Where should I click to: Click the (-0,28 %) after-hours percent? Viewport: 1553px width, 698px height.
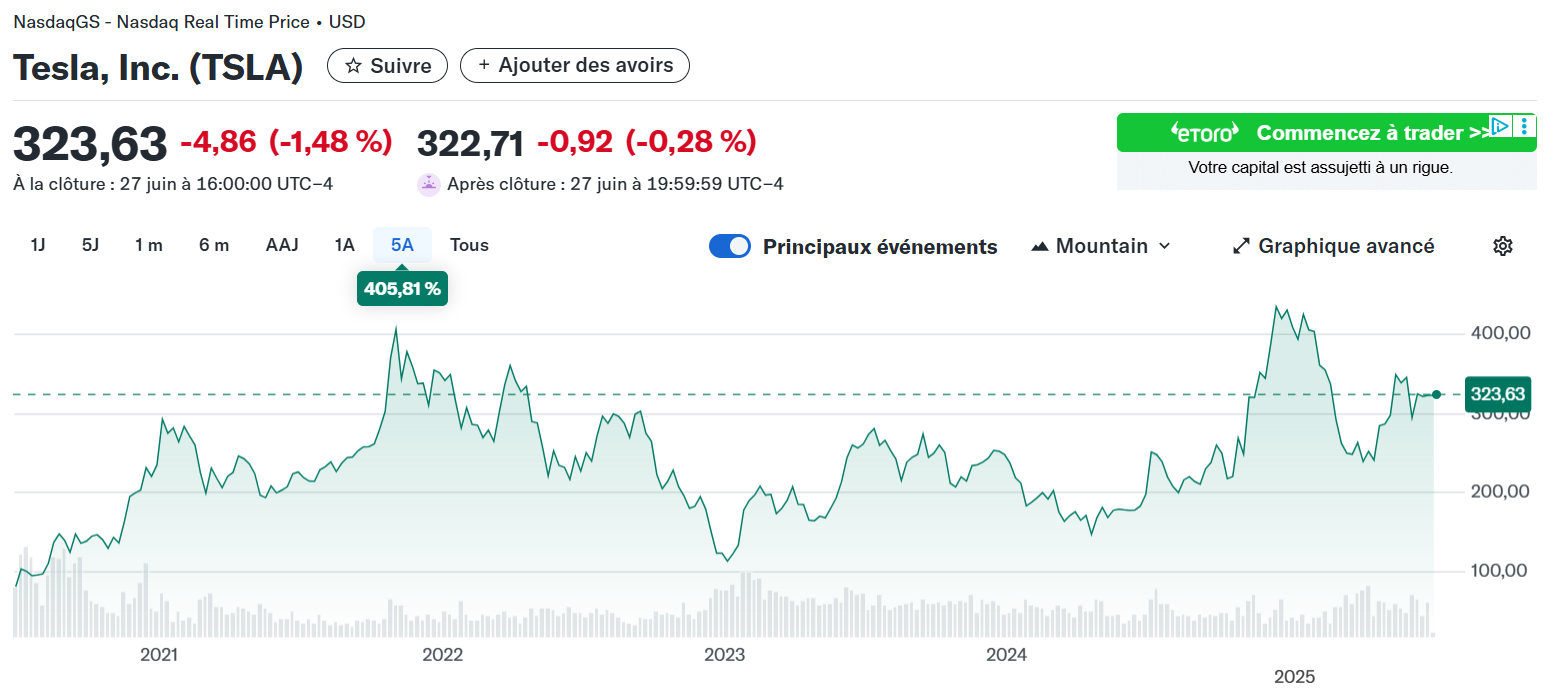(690, 142)
